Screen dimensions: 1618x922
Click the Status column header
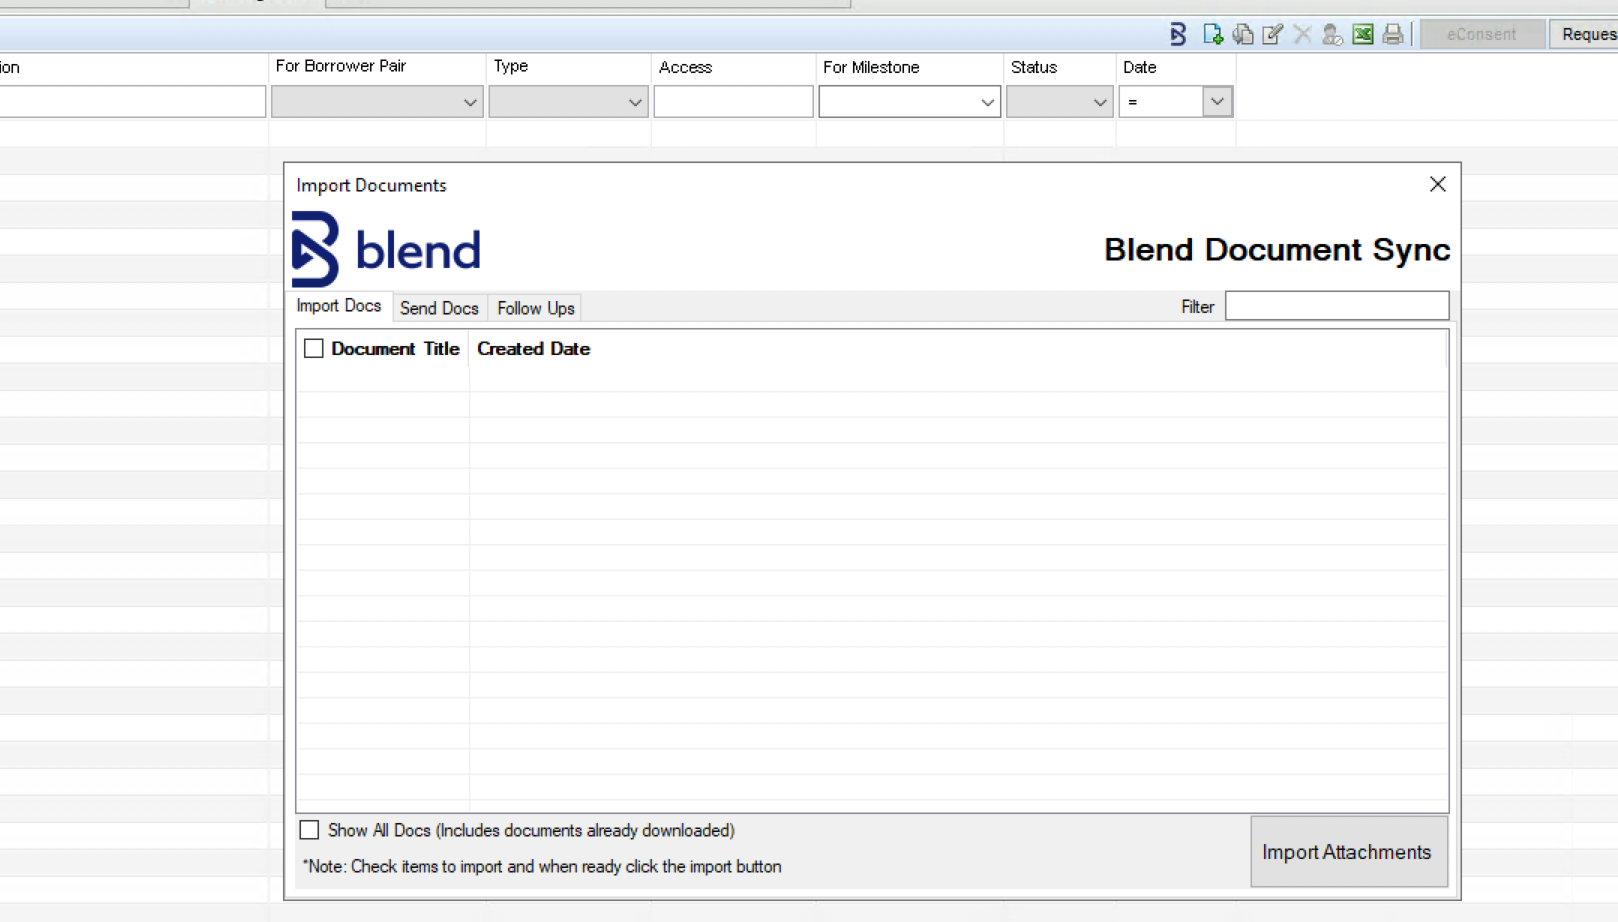1034,67
